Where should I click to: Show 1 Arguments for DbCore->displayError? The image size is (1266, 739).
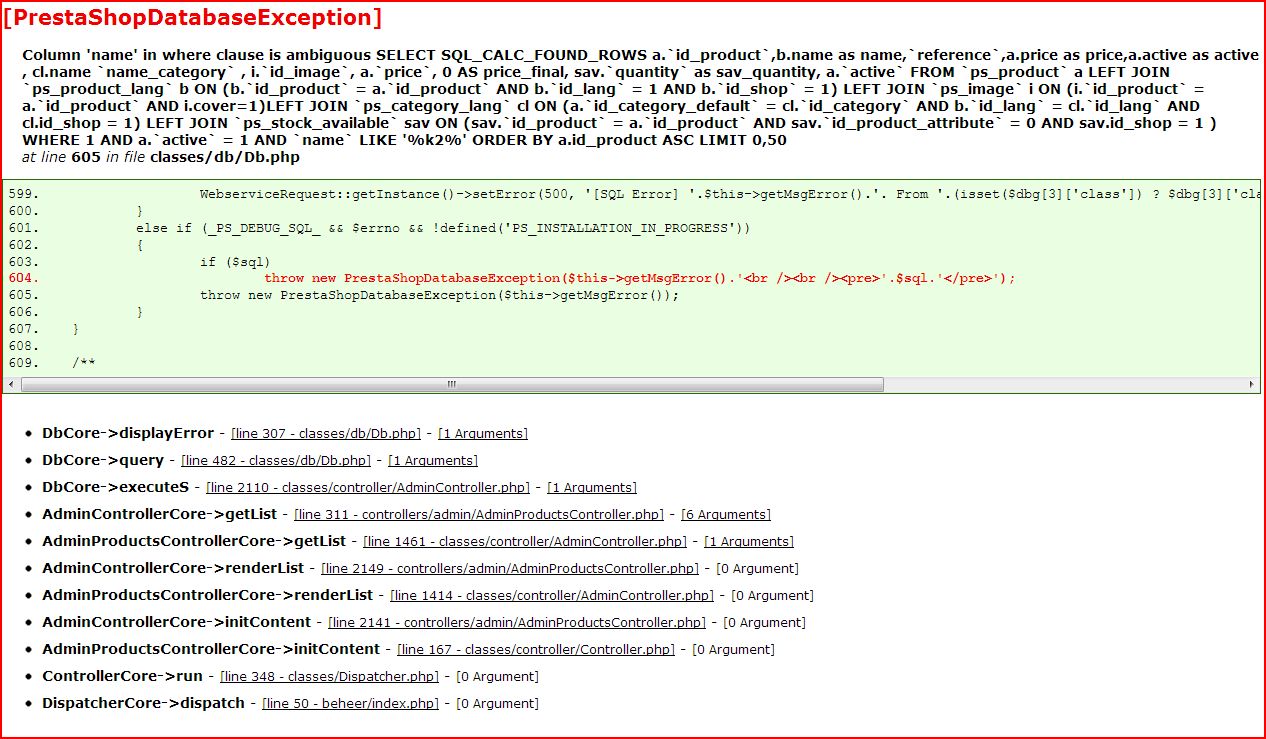(x=483, y=434)
